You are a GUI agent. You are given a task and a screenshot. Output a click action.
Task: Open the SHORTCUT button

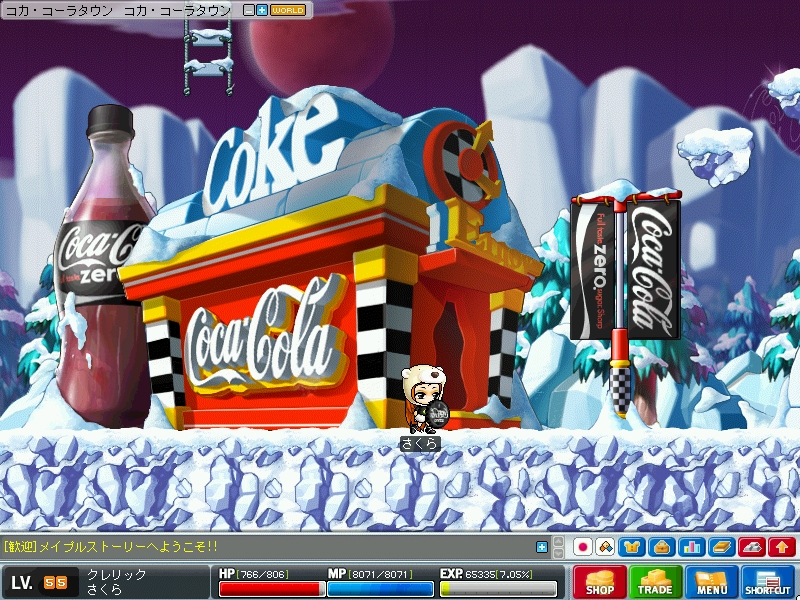point(767,582)
